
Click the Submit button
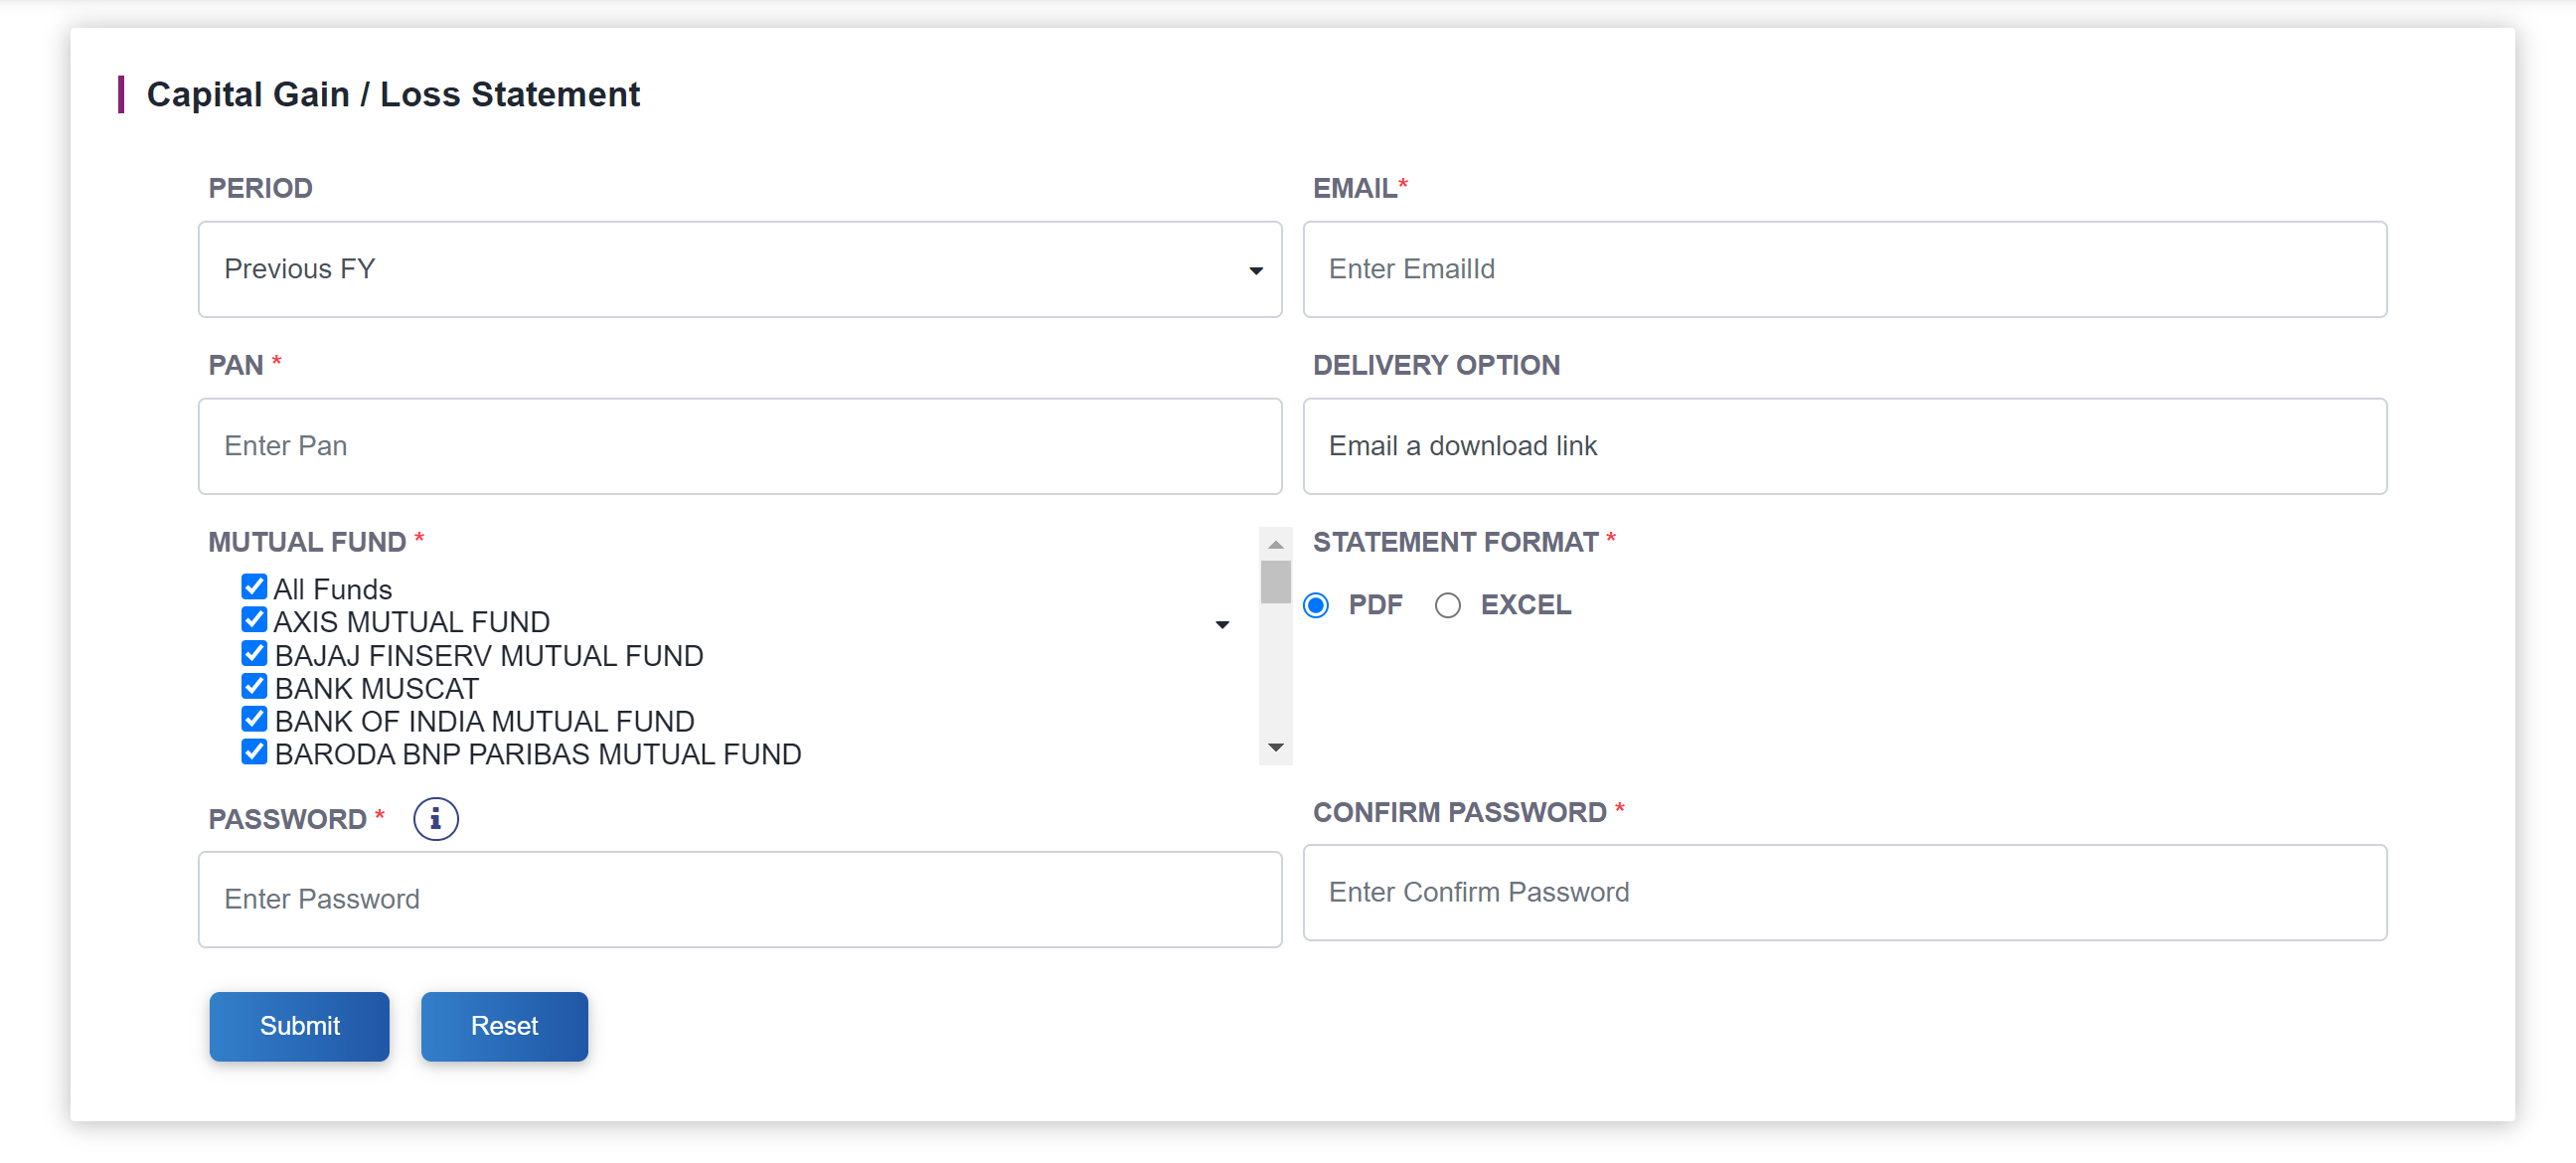click(x=299, y=1026)
